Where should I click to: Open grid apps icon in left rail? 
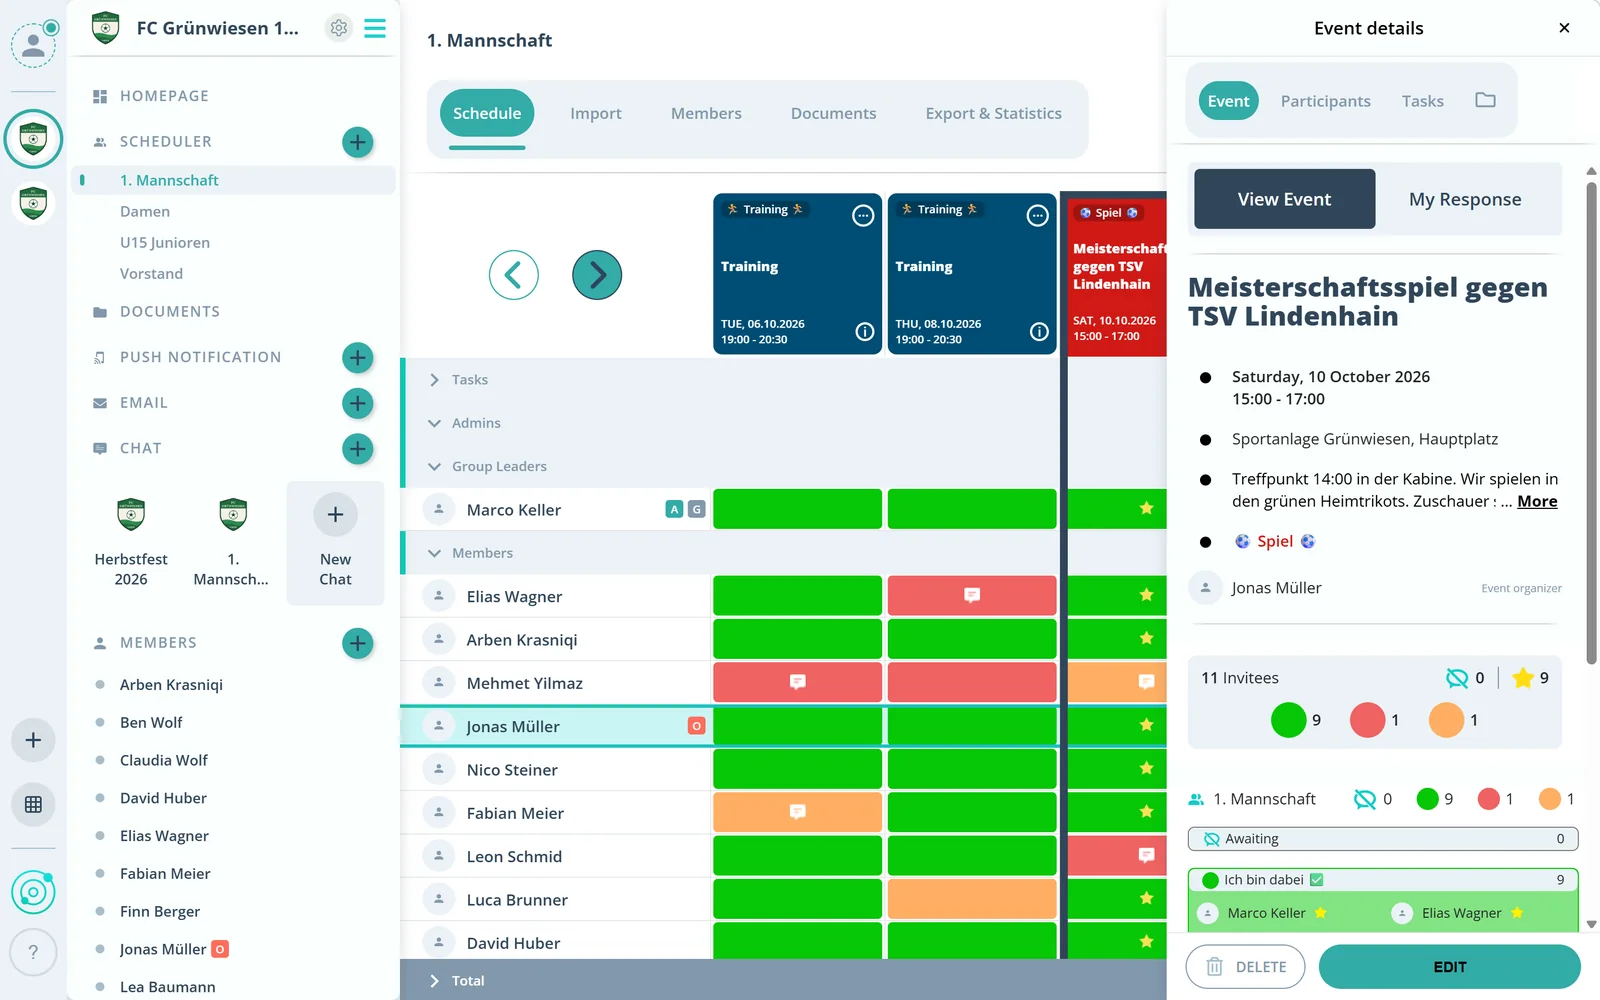click(33, 804)
